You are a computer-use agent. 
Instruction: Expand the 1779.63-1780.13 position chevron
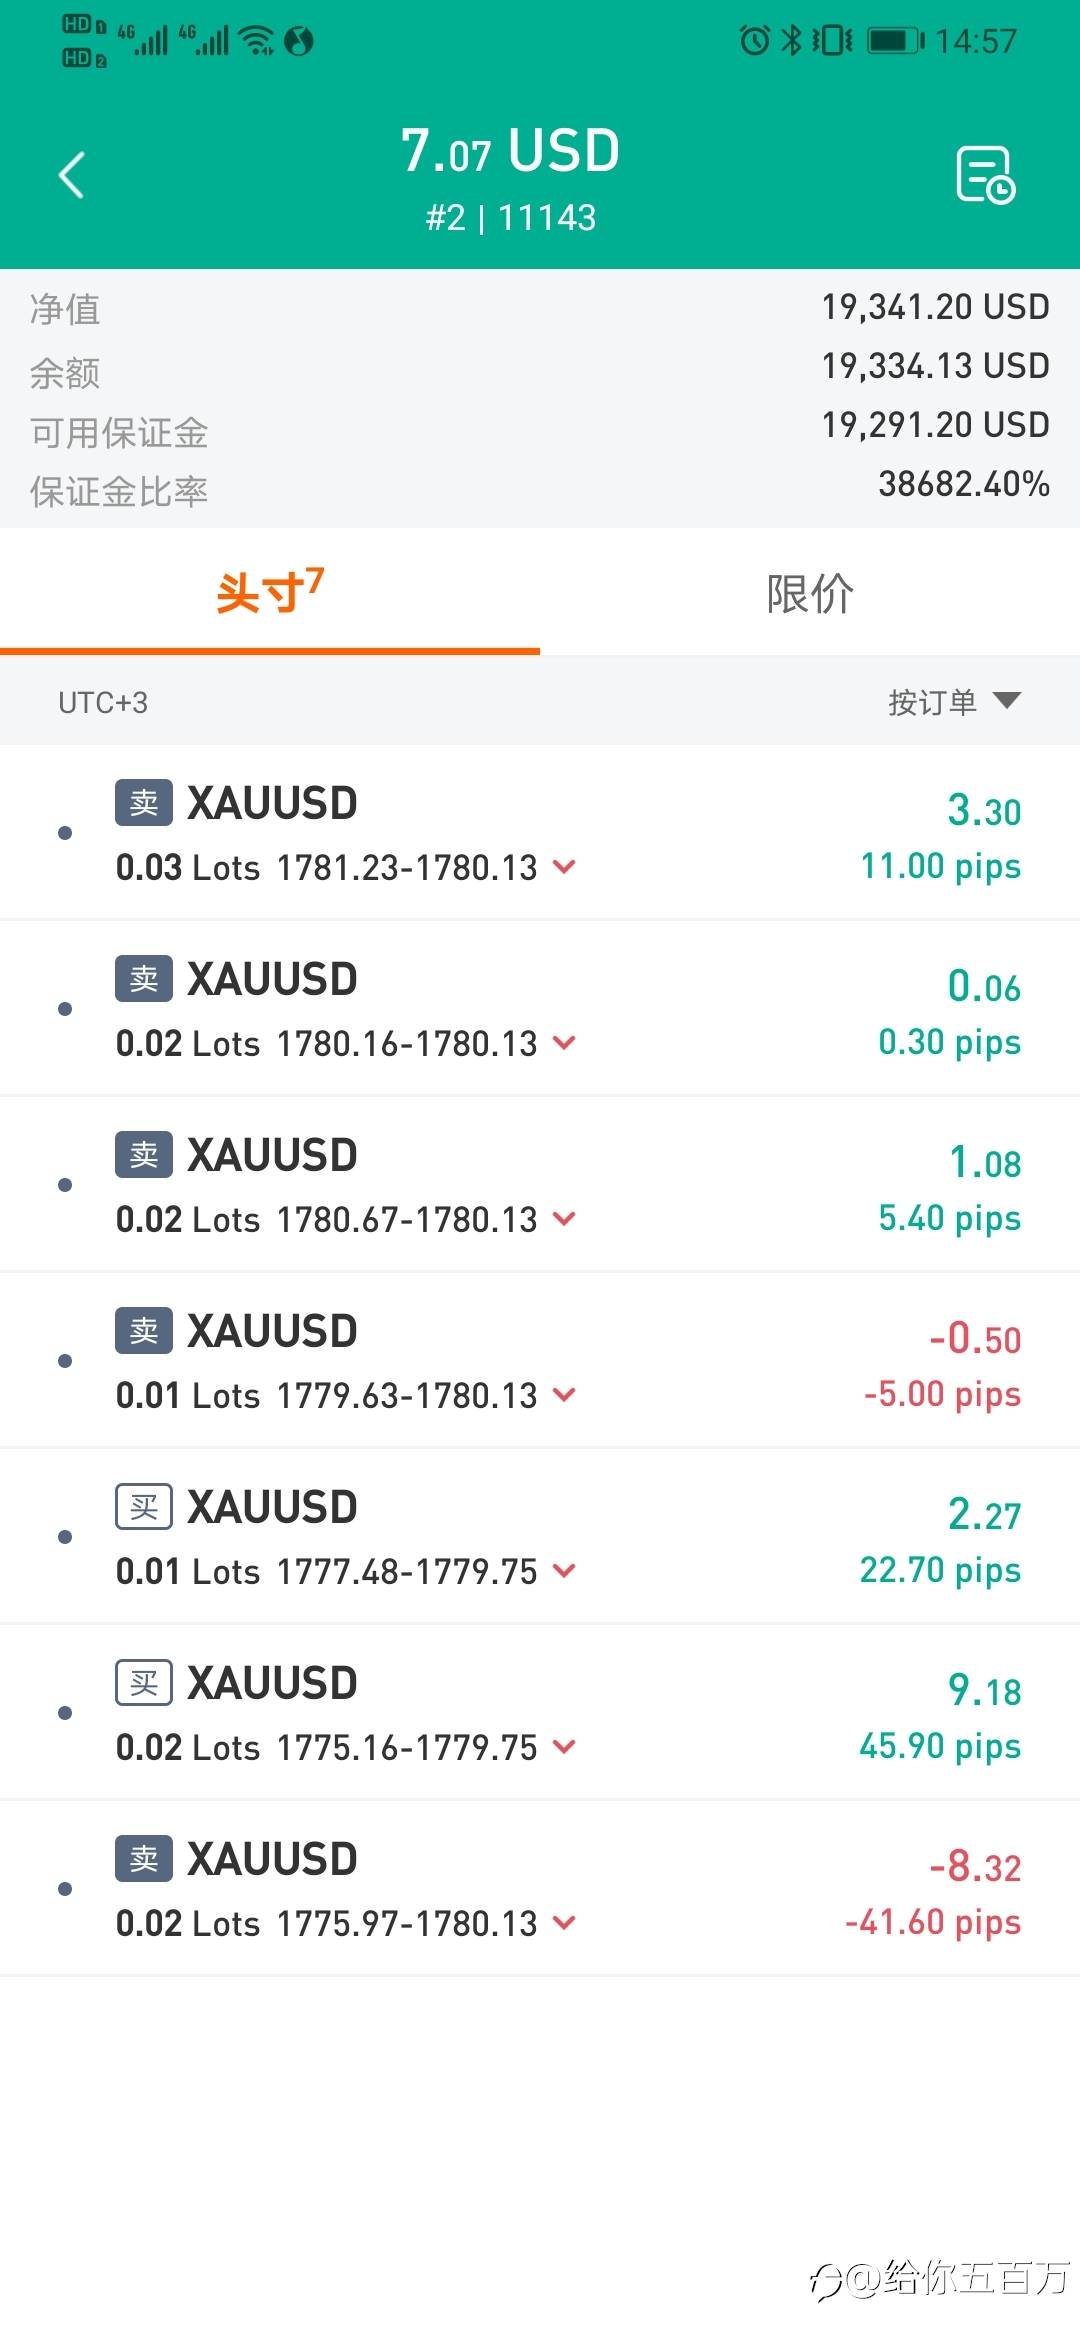(x=565, y=1395)
